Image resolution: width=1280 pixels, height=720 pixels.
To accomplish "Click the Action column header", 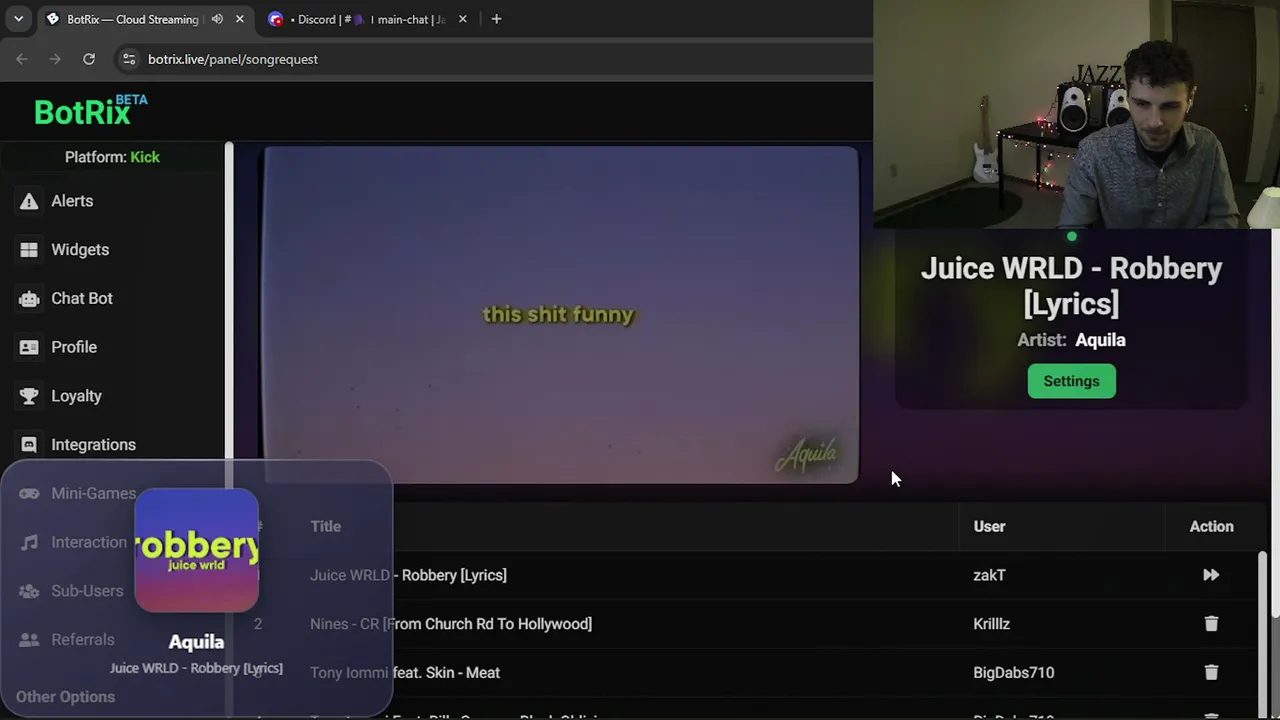I will (1211, 526).
